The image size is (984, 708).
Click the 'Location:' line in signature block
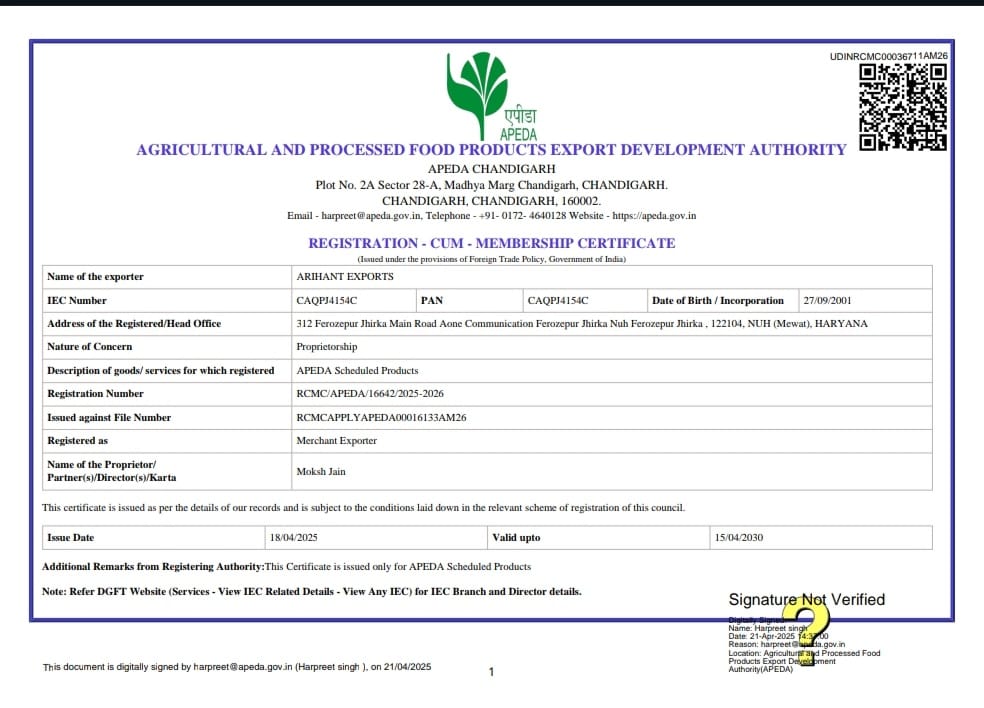pos(804,662)
